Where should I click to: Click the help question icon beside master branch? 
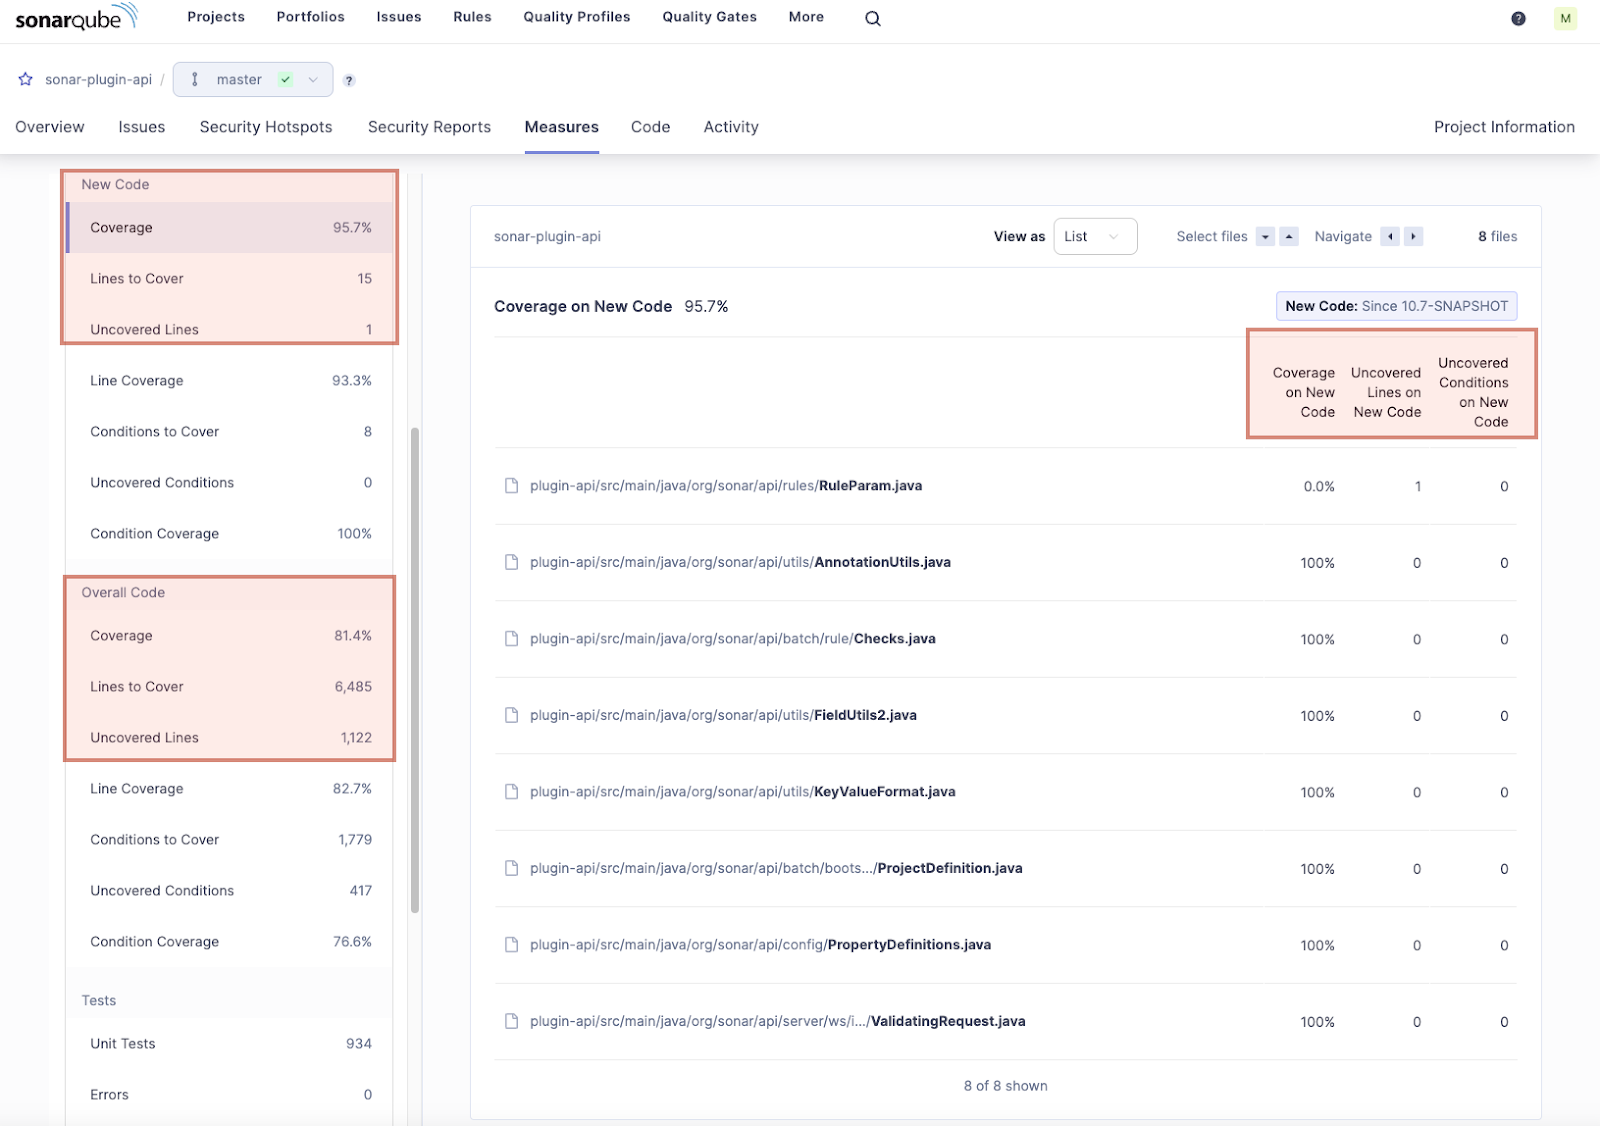click(348, 80)
